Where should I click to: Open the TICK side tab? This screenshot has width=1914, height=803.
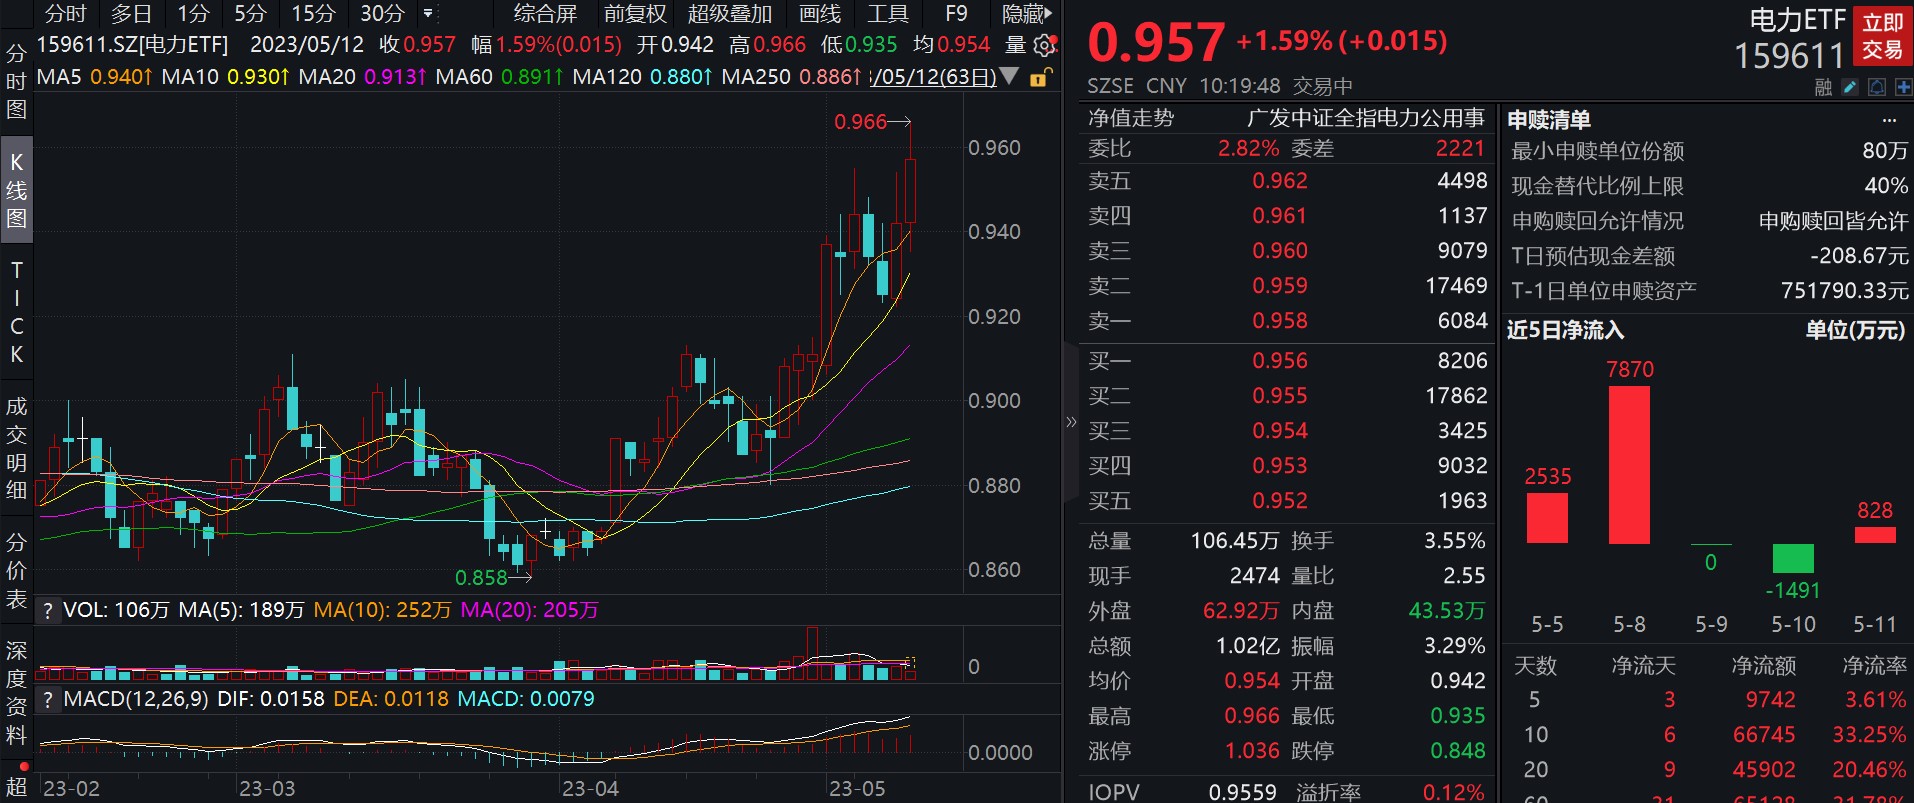pos(16,312)
